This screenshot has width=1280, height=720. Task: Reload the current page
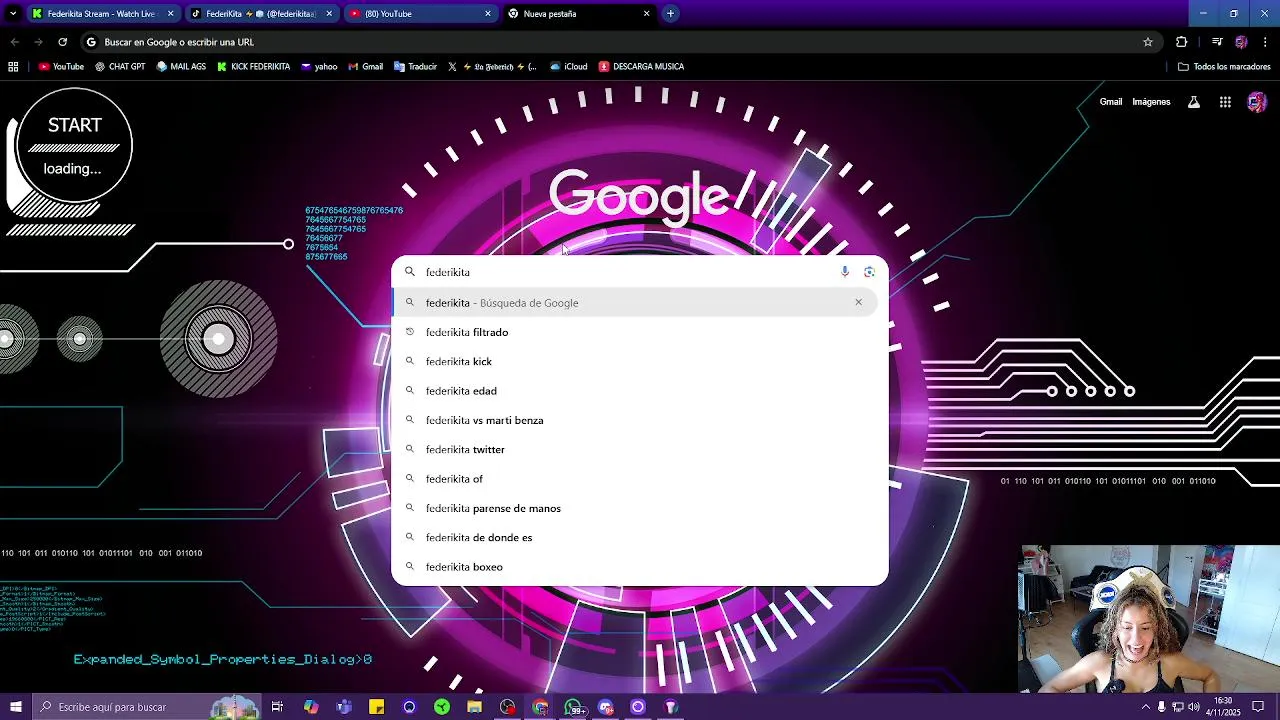[62, 42]
